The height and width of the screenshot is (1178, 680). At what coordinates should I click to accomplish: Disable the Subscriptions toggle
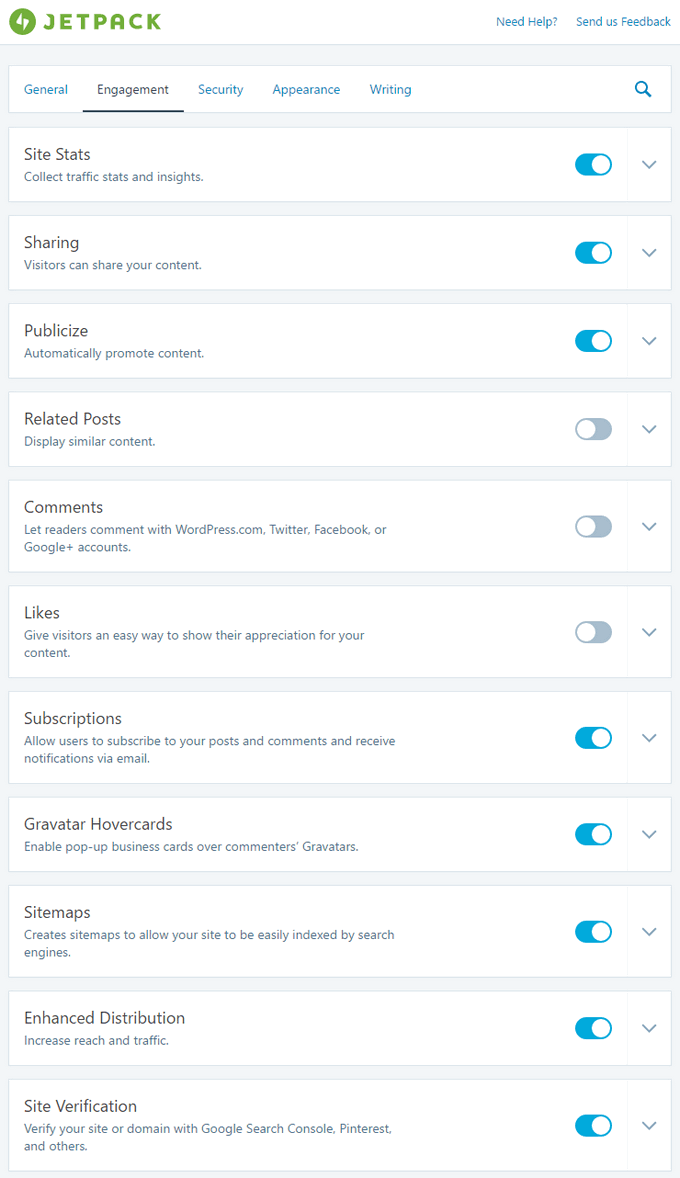point(594,738)
